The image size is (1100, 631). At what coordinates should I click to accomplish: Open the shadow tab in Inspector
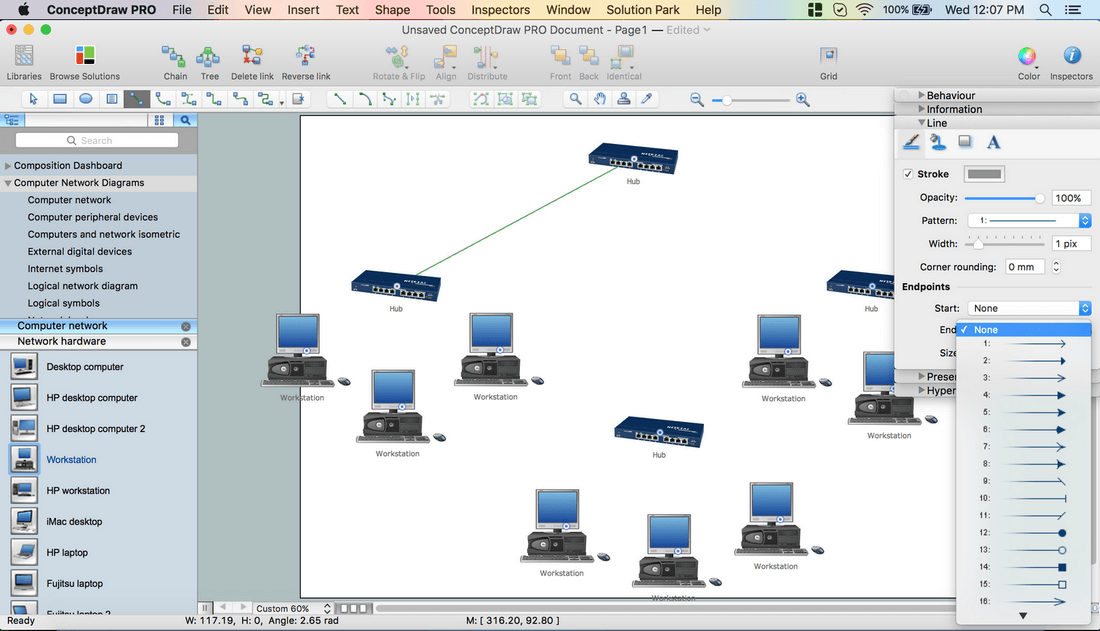coord(965,142)
